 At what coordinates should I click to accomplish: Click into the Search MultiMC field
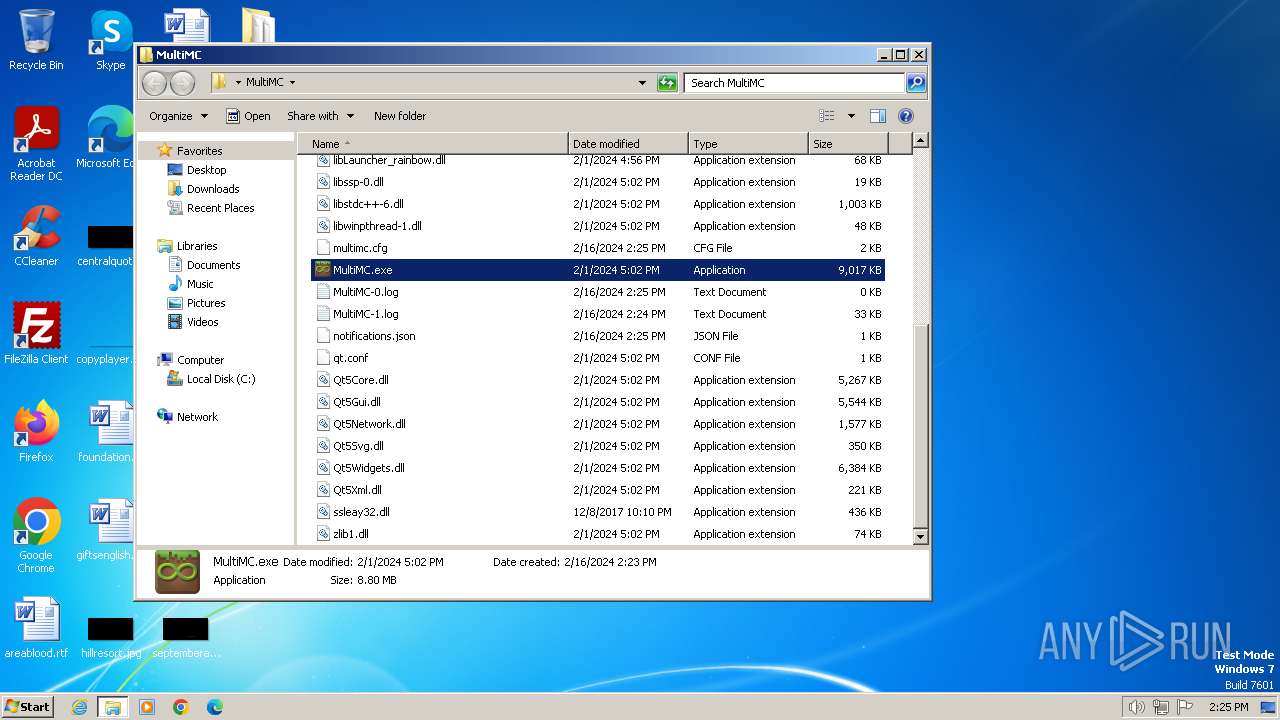(795, 83)
